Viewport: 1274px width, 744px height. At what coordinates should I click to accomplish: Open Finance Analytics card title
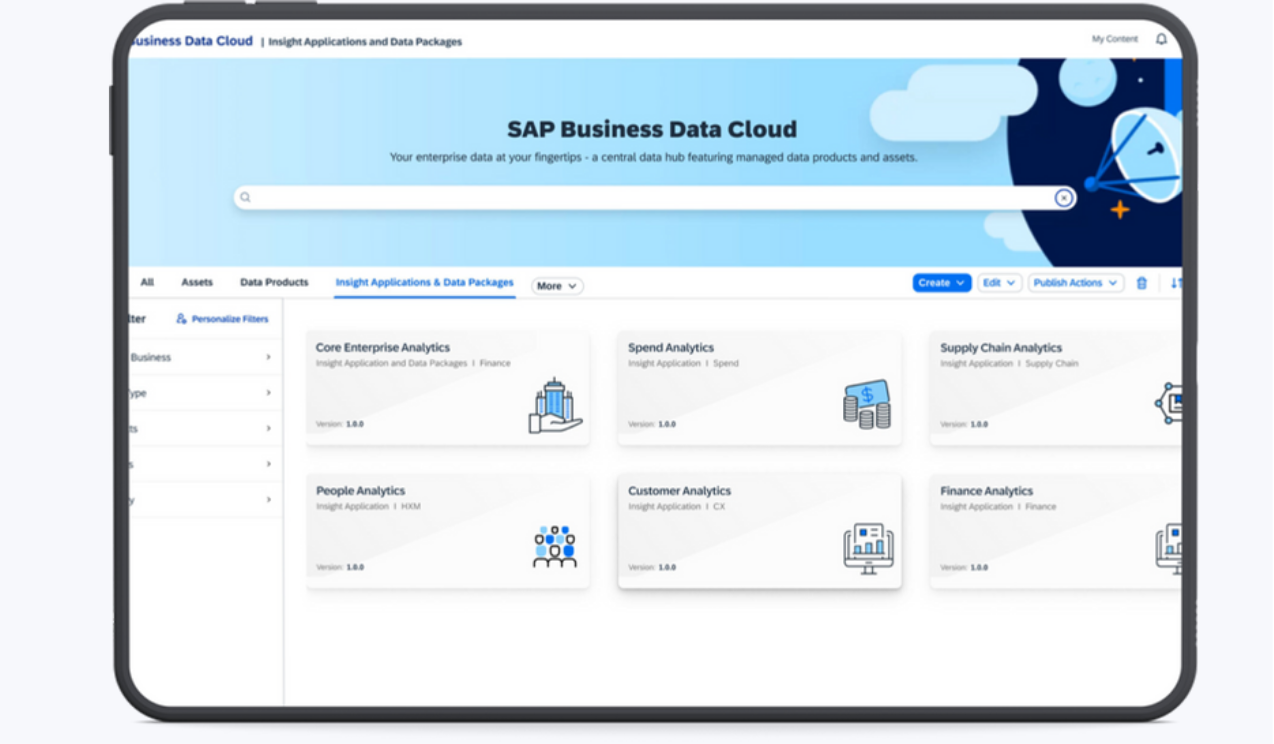pos(986,491)
